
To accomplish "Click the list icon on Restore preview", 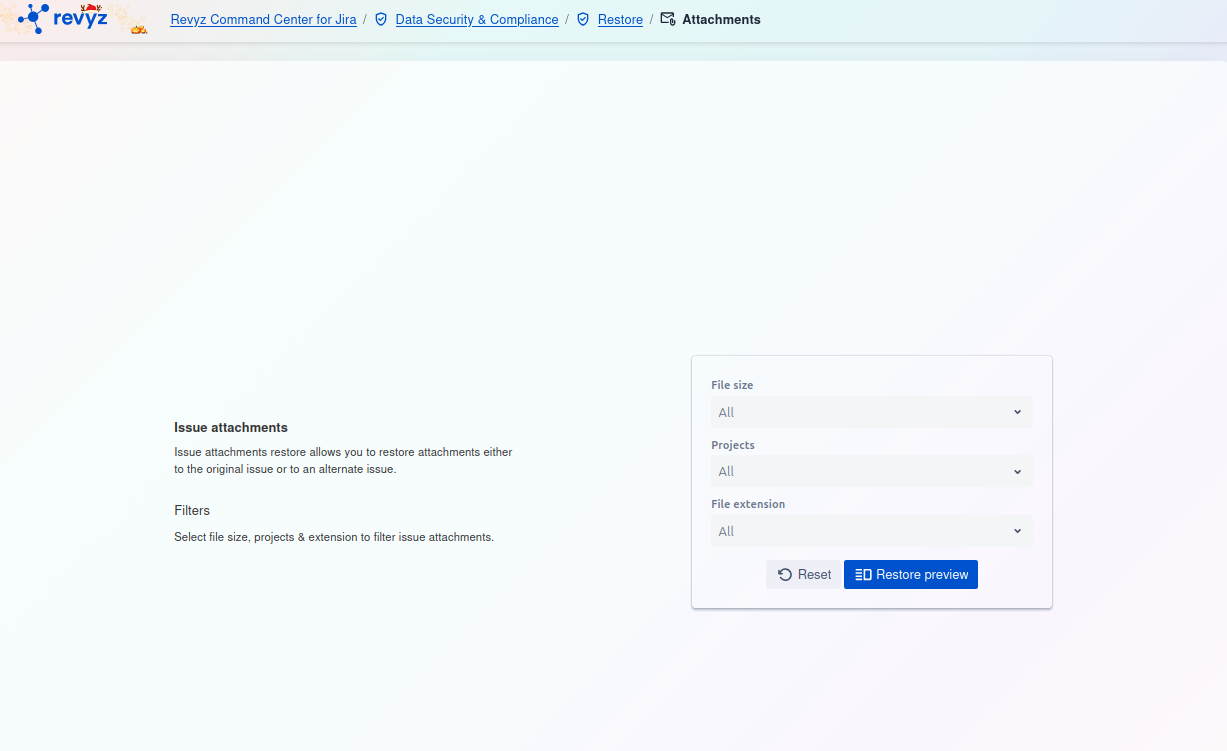I will 863,575.
